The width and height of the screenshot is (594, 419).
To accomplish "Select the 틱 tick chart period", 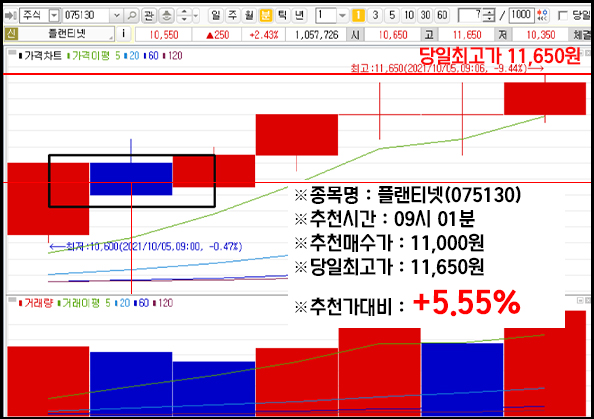I will [283, 16].
